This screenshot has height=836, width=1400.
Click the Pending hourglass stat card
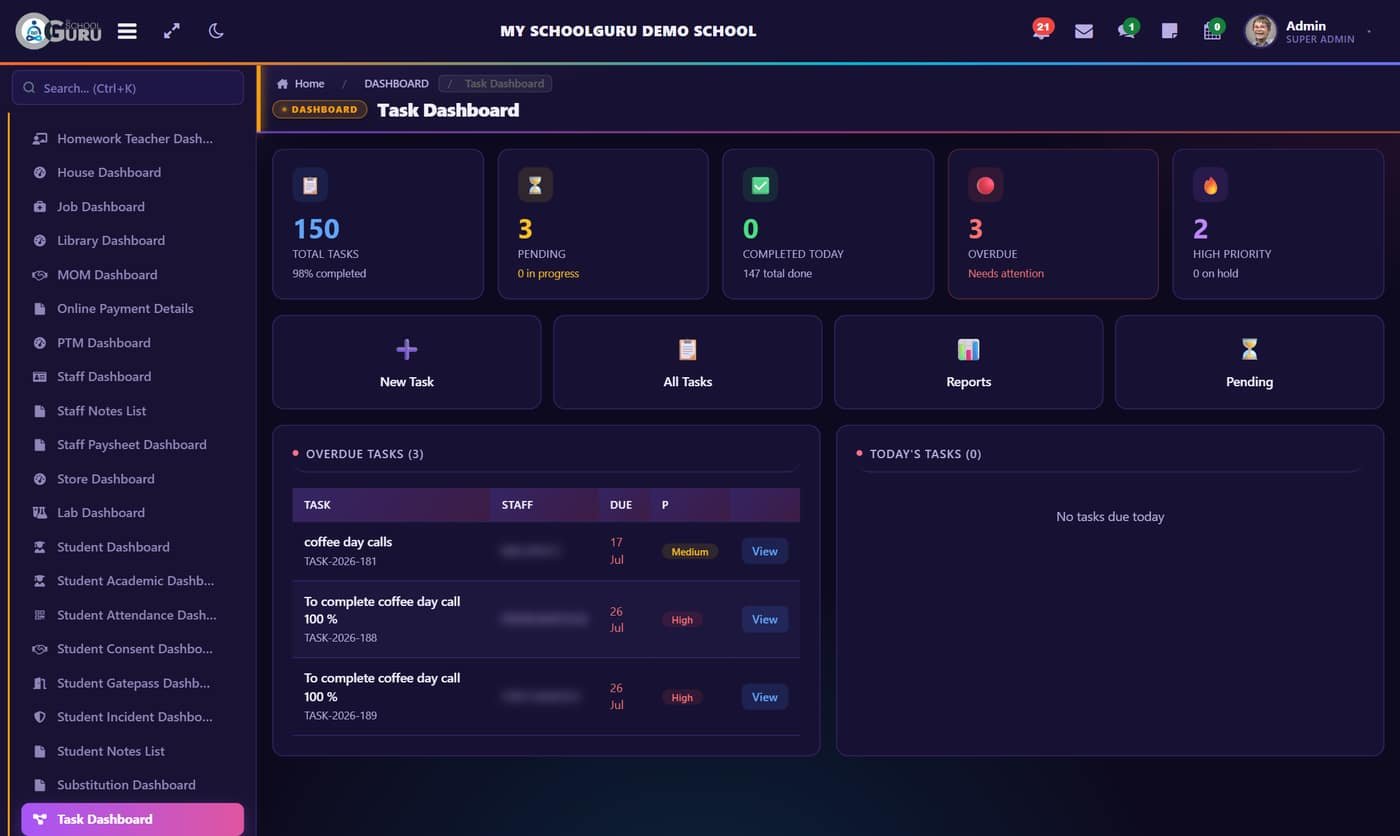coord(603,224)
